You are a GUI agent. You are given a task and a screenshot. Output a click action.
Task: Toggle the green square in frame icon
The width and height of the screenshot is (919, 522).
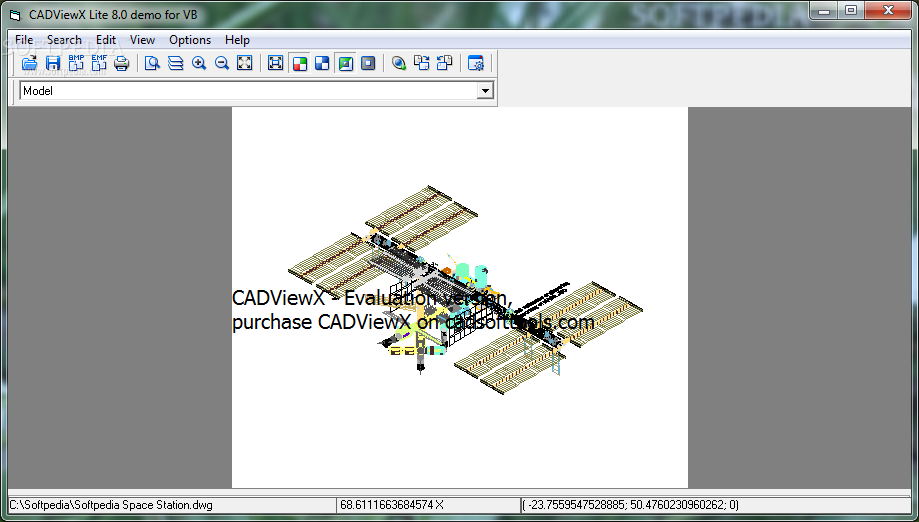click(x=346, y=63)
